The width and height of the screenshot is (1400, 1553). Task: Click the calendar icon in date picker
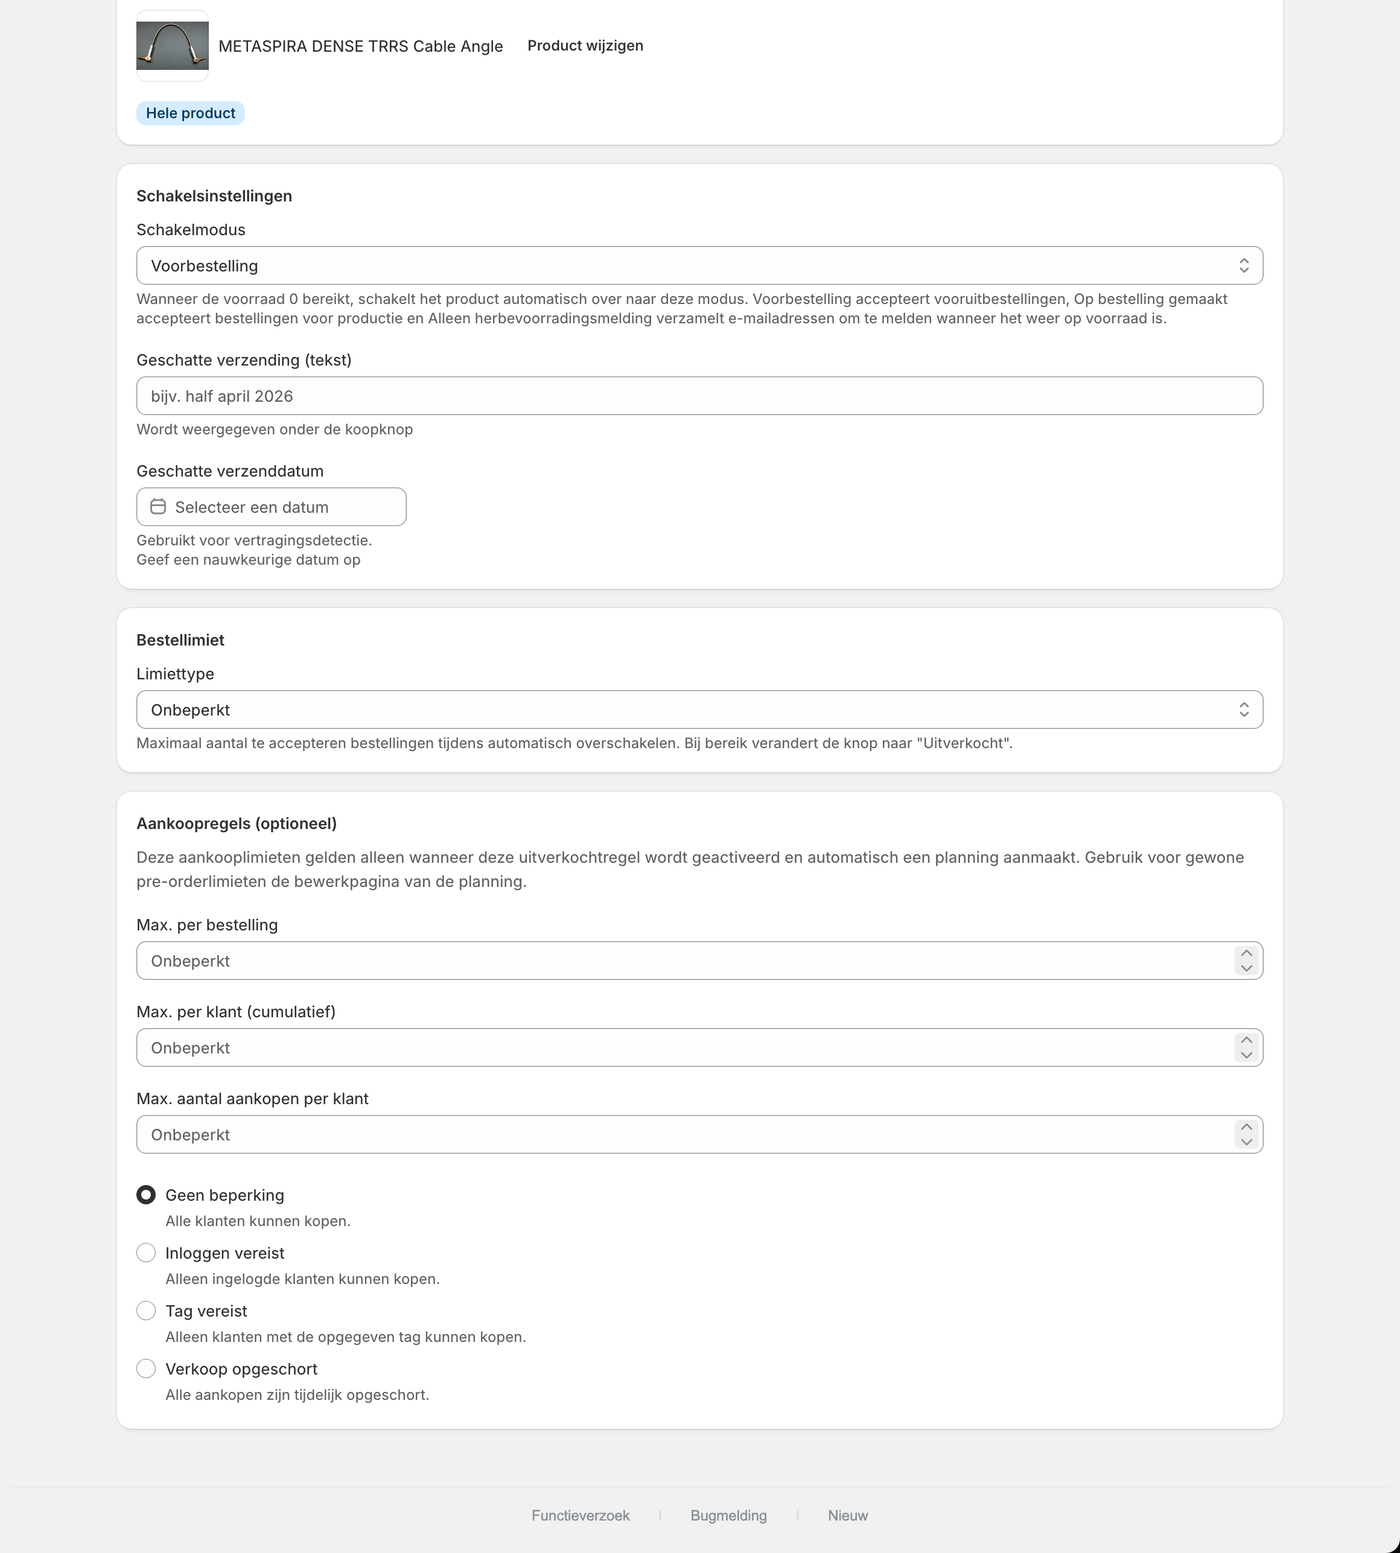pos(158,507)
